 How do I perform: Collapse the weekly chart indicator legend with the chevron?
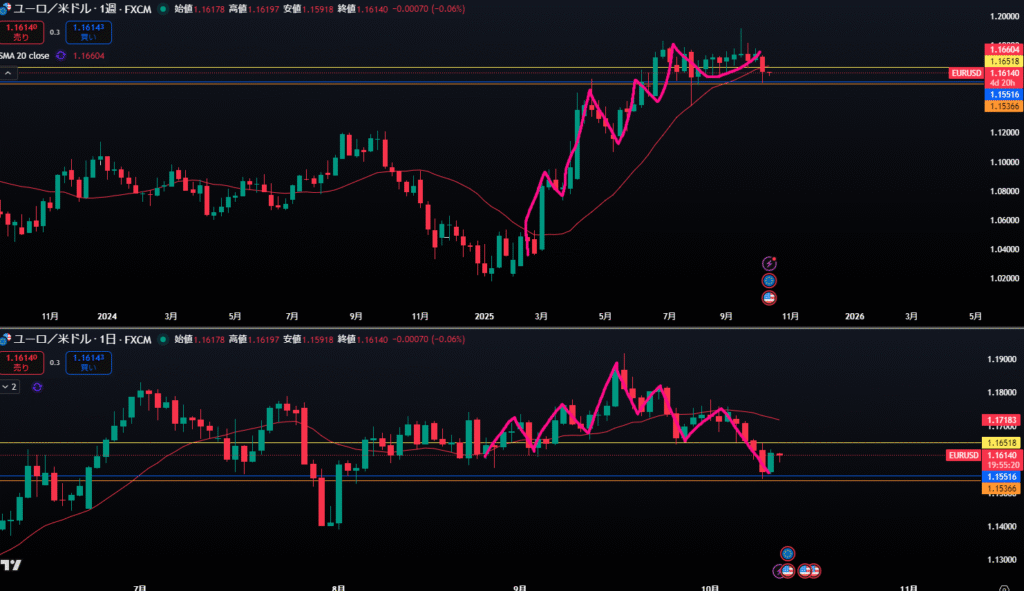8,73
